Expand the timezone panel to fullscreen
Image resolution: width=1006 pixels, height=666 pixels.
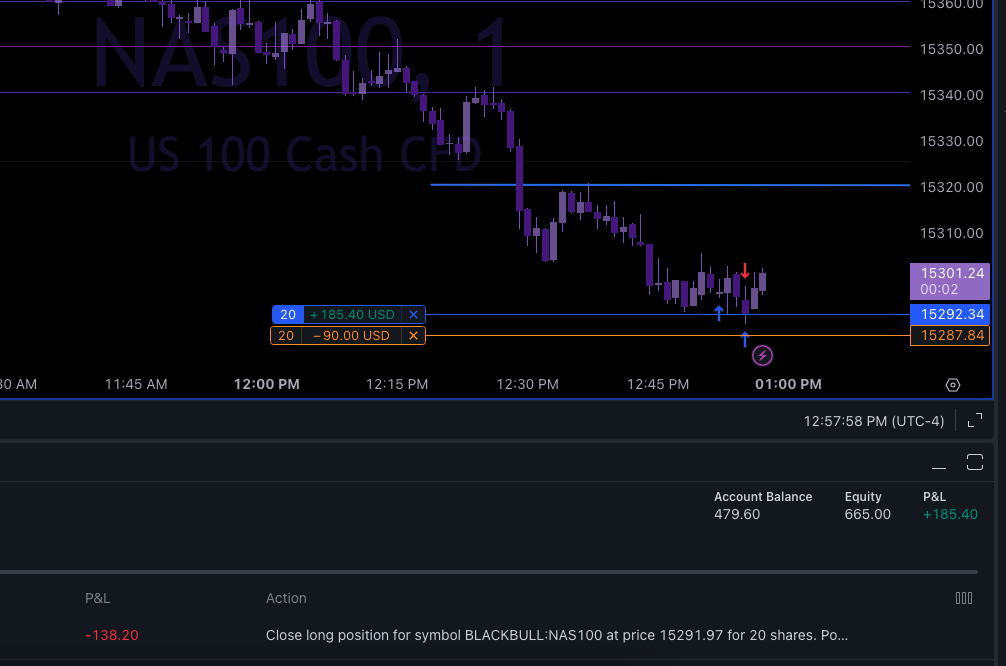coord(974,421)
